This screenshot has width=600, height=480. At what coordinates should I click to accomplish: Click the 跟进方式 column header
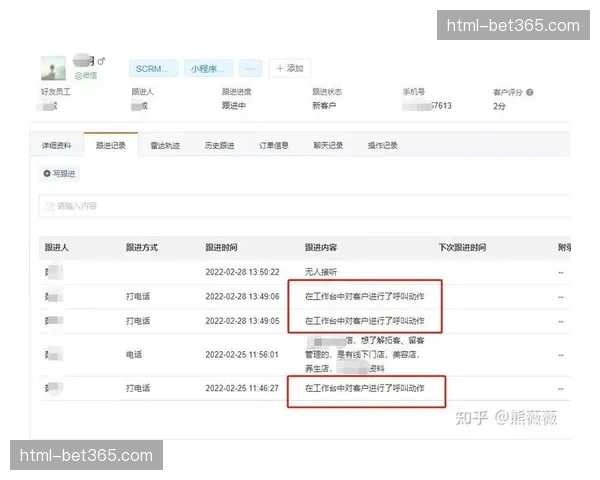pyautogui.click(x=142, y=248)
